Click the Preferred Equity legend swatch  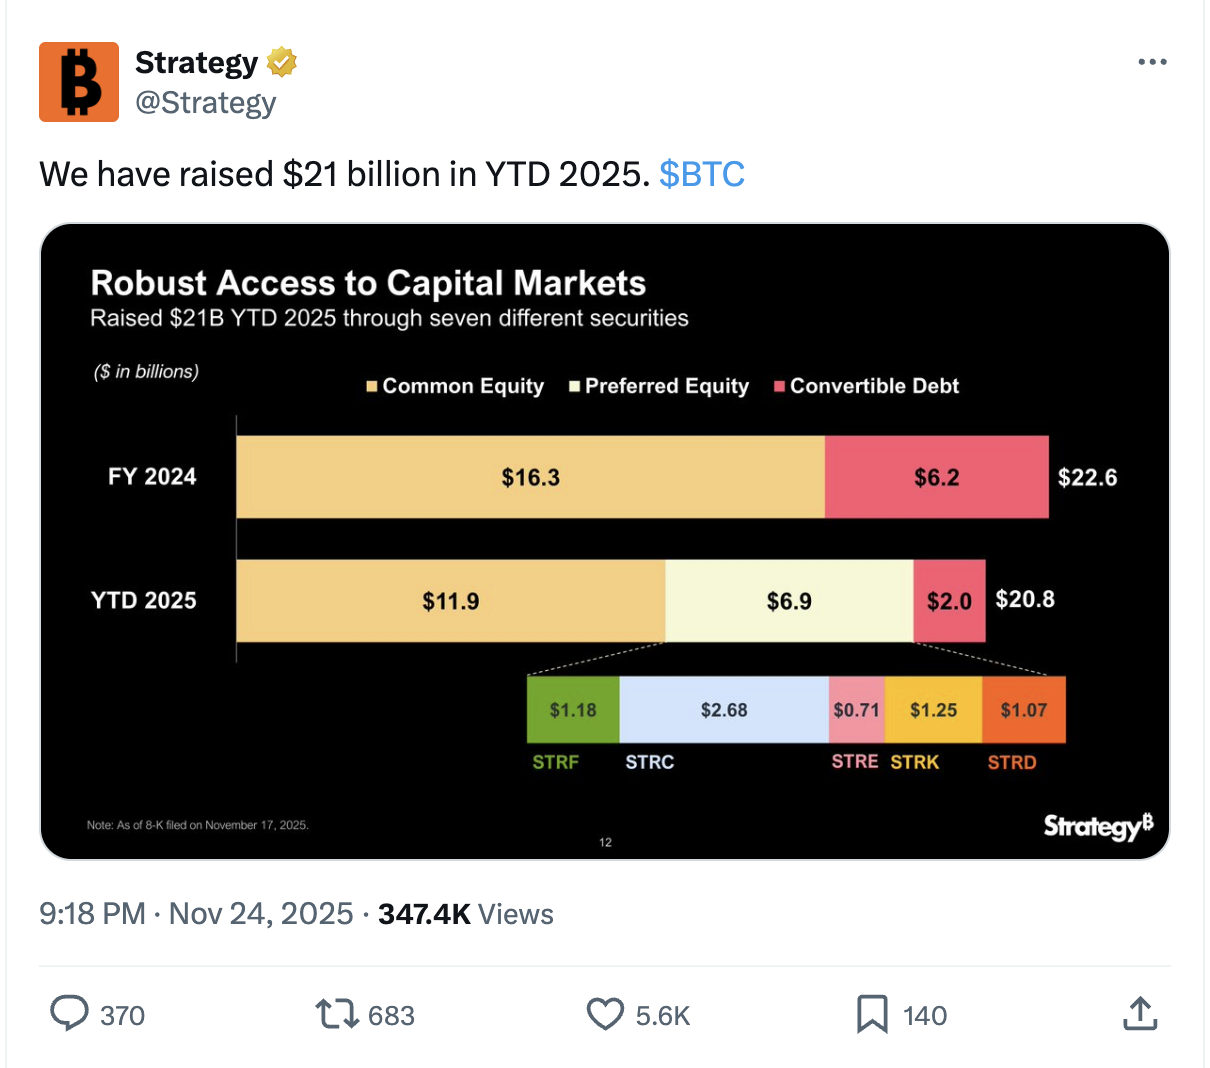click(575, 386)
